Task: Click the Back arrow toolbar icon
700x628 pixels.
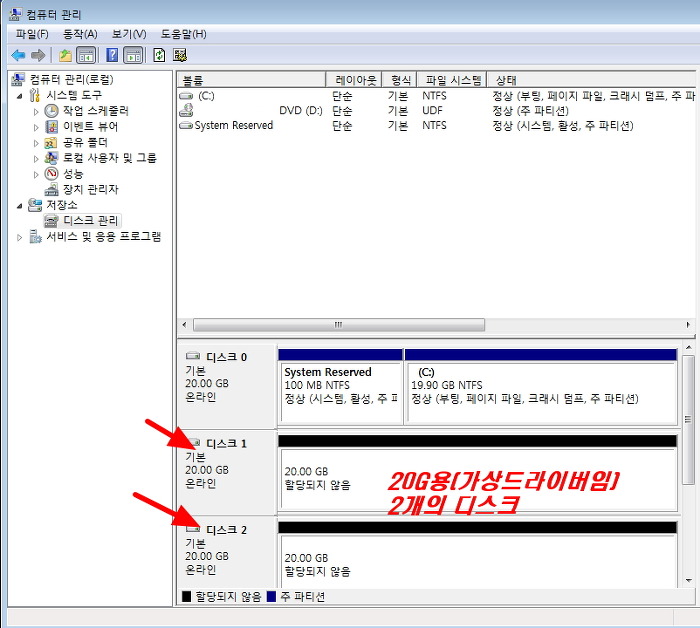Action: [x=18, y=55]
